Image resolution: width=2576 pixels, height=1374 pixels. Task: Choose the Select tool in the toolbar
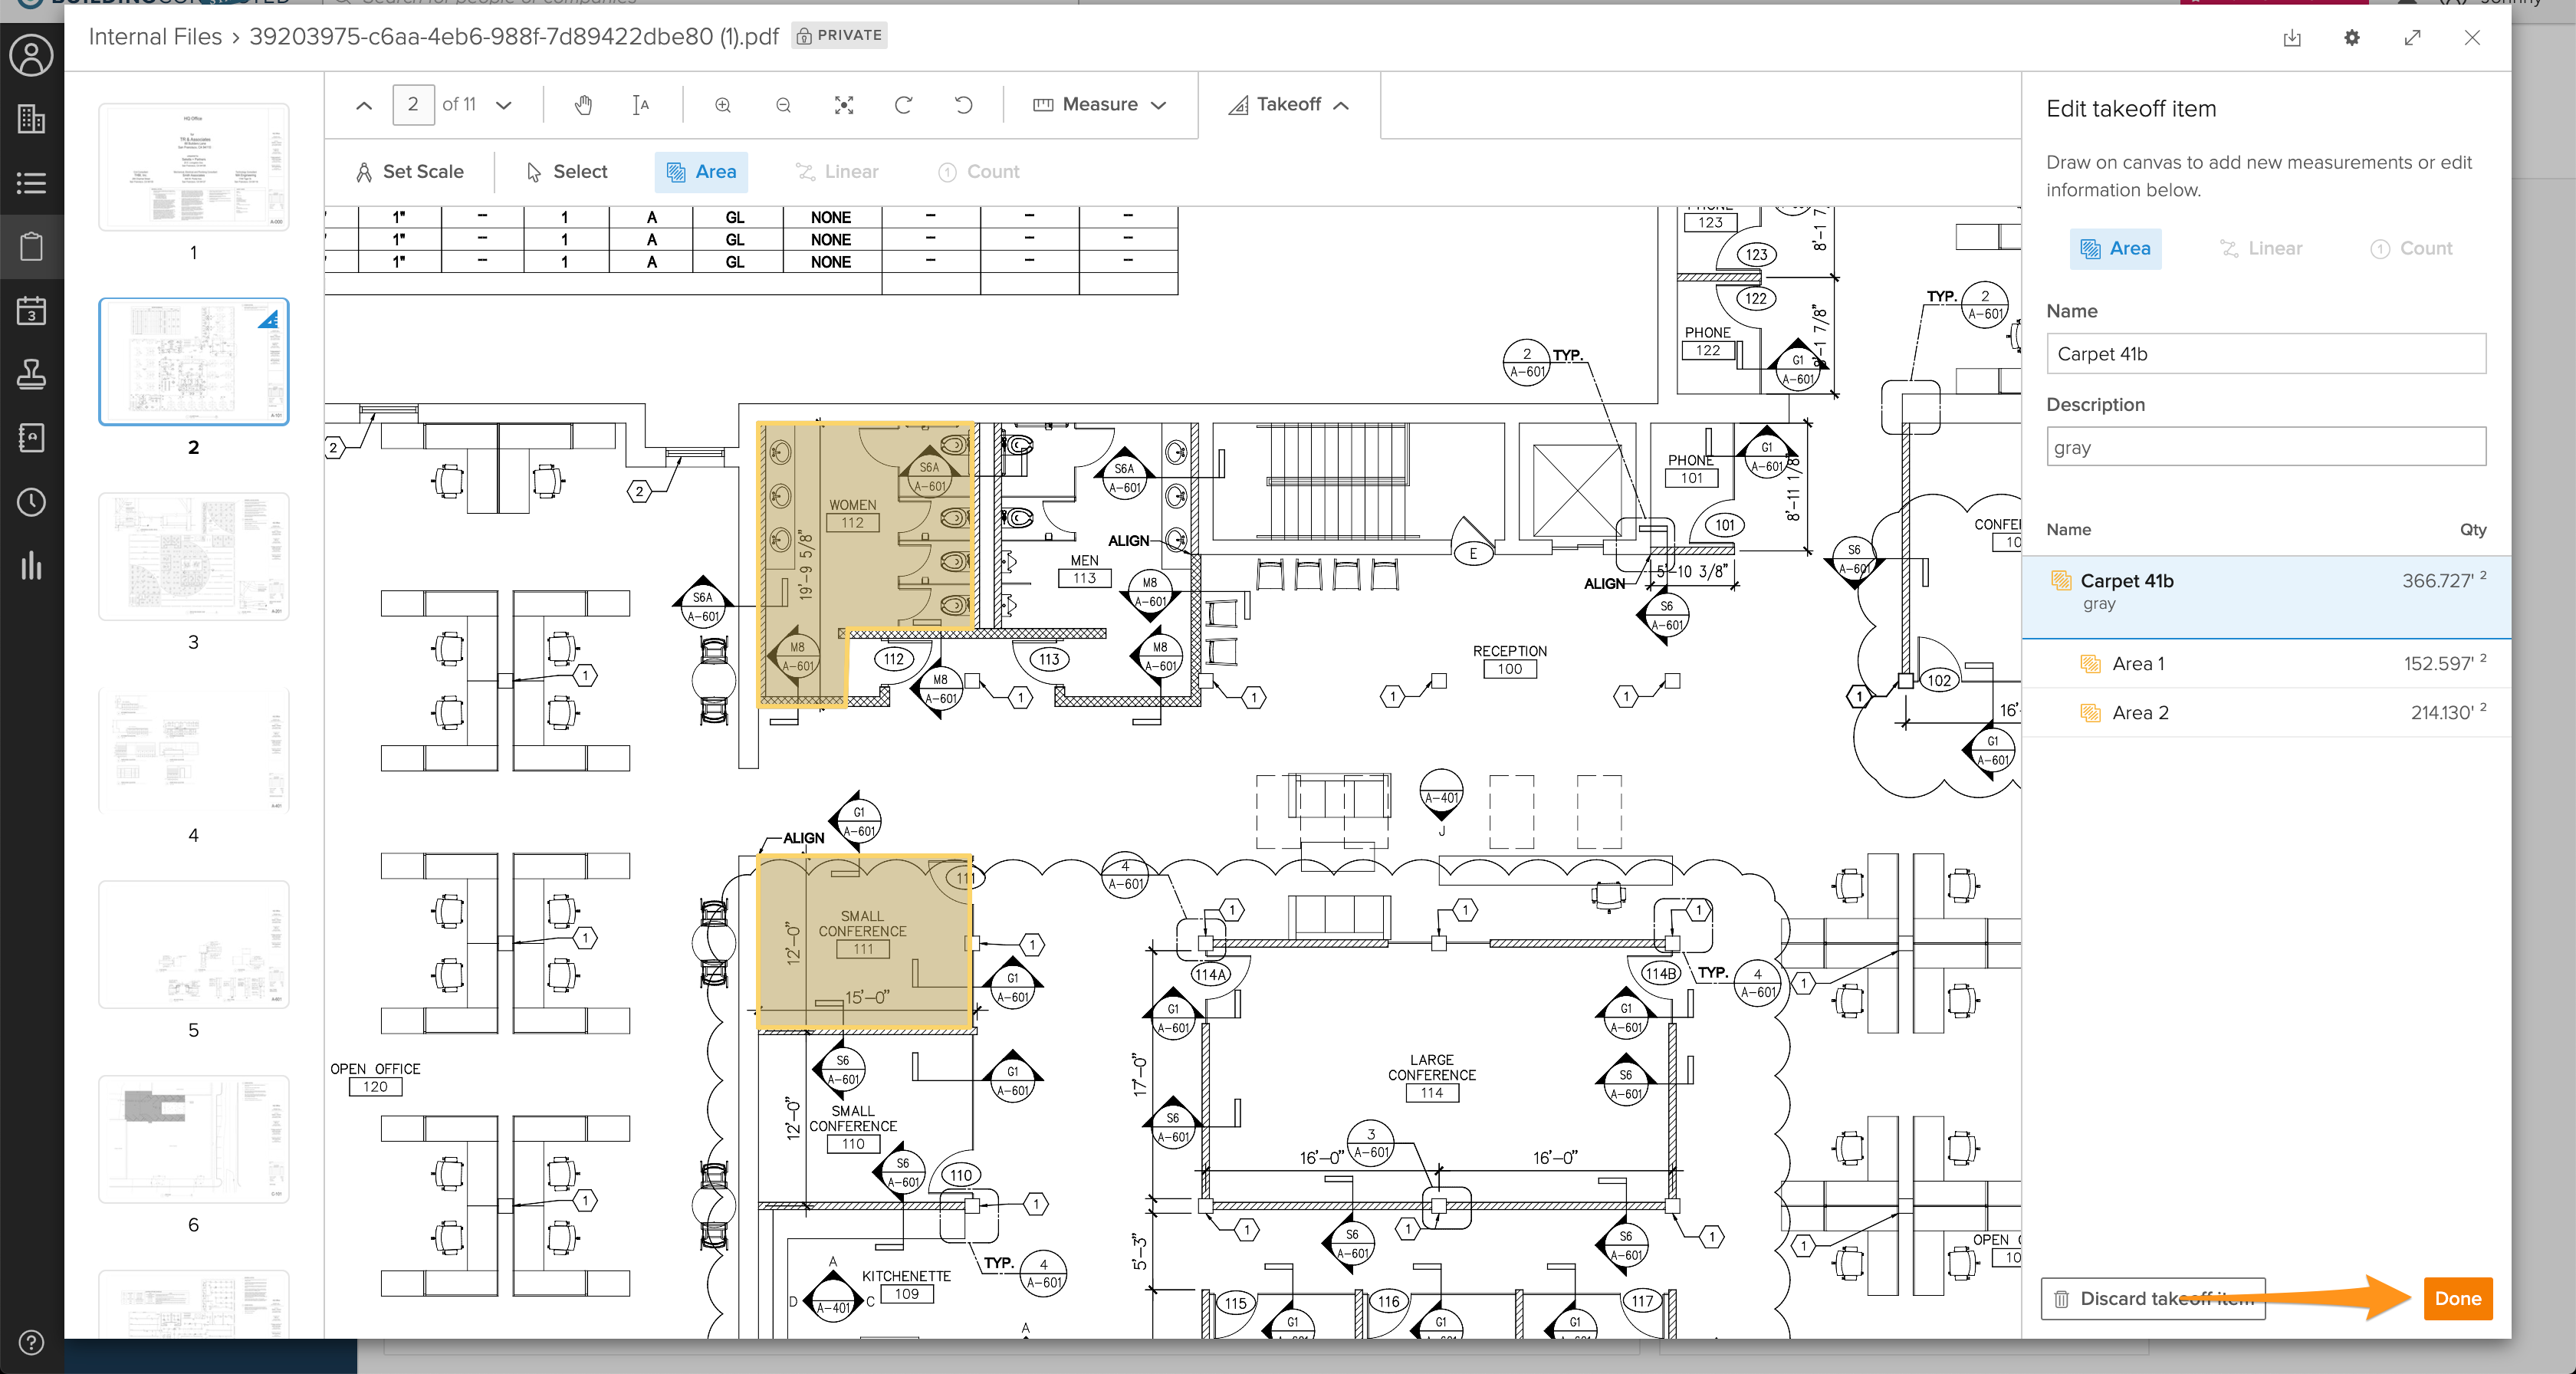[x=567, y=172]
